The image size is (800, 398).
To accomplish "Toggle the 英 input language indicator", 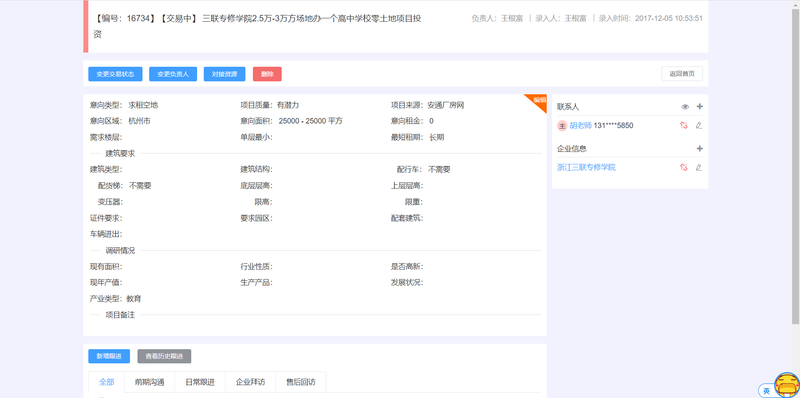I will click(x=766, y=391).
